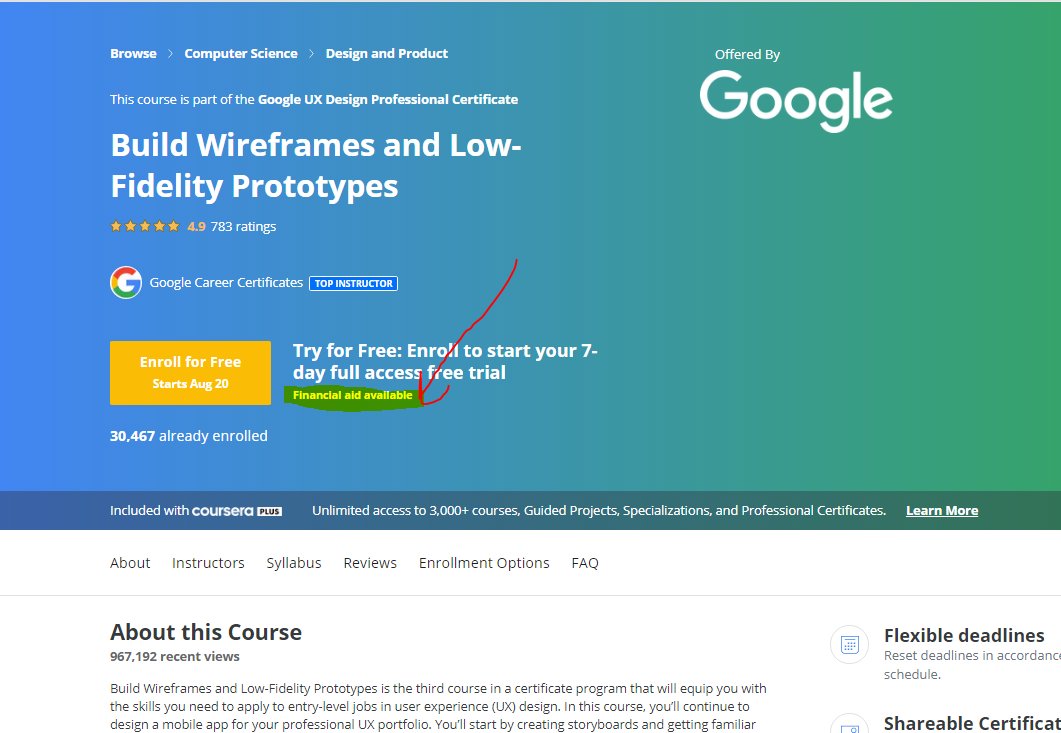1061x733 pixels.
Task: Click the Coursera Plus logo
Action: 237,511
